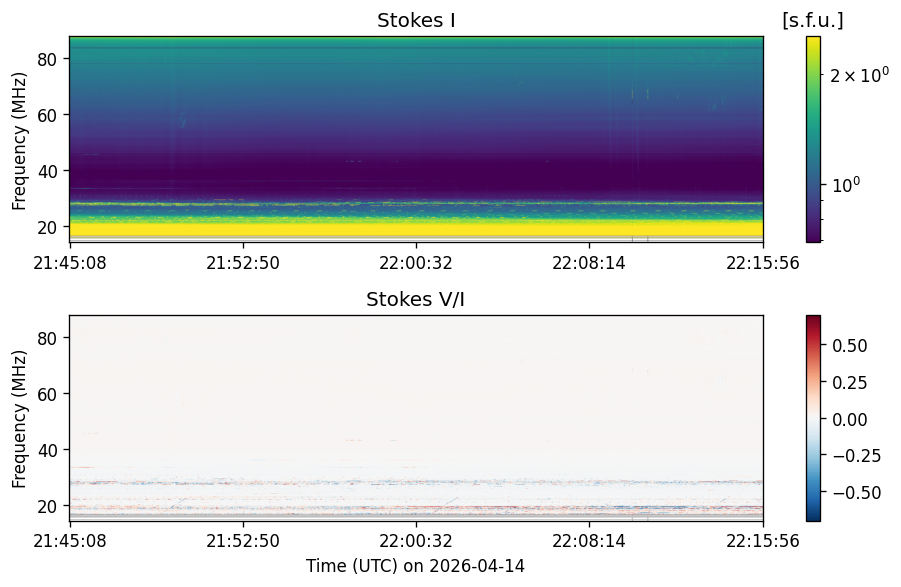Click the 80 MHz tick on Stokes I
This screenshot has width=901, height=587.
tap(47, 59)
